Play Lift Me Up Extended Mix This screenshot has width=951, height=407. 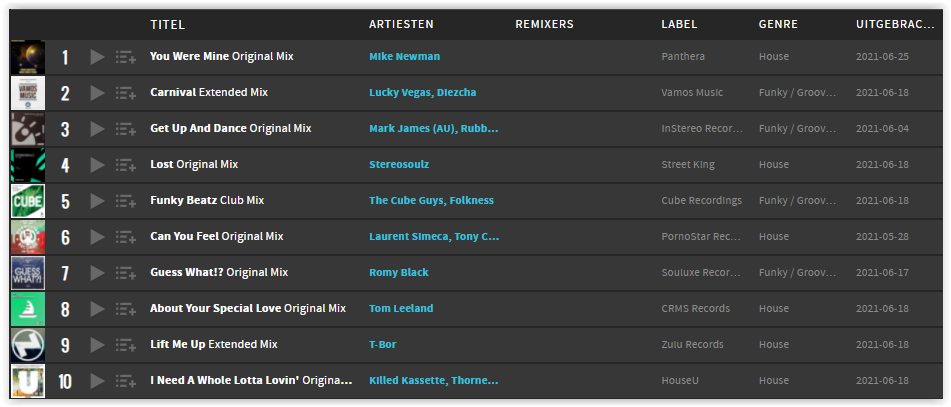click(x=97, y=345)
